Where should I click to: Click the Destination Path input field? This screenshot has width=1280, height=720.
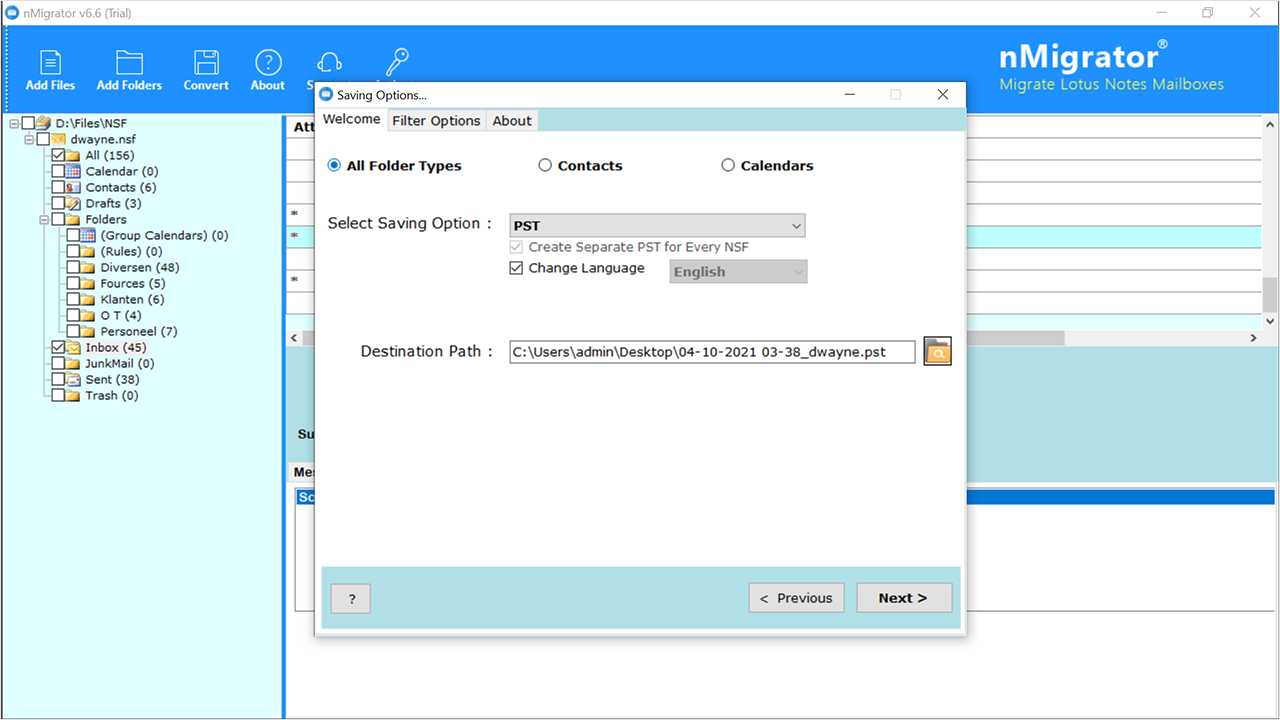click(712, 351)
